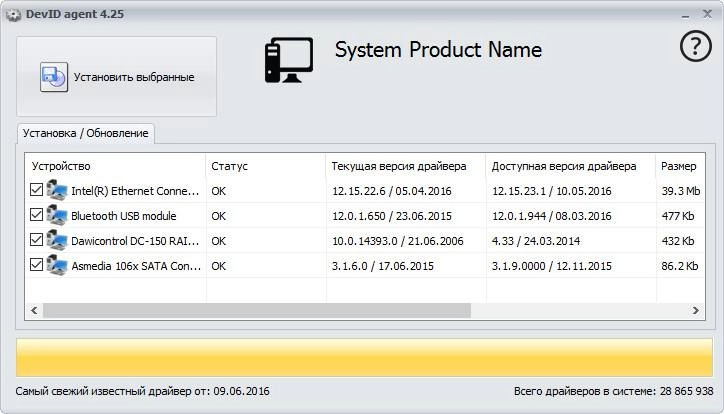Click the OK status for Intel Ethernet row
Viewport: 724px width, 414px height.
(x=219, y=191)
